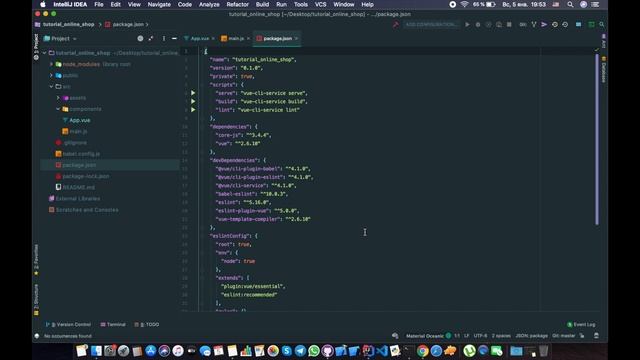Toggle the Structure tool window side tab
Viewport: 640px width, 360px height.
36,300
